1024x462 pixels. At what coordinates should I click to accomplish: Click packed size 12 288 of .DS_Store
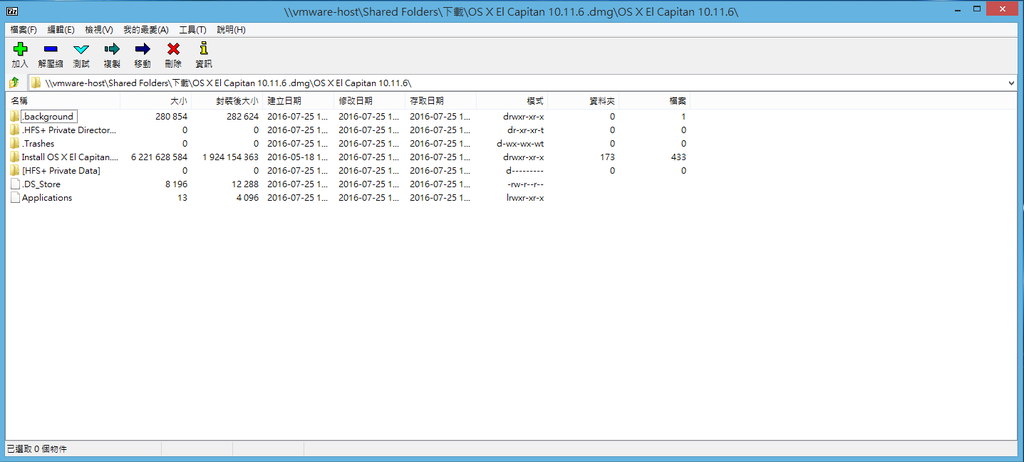click(x=246, y=184)
